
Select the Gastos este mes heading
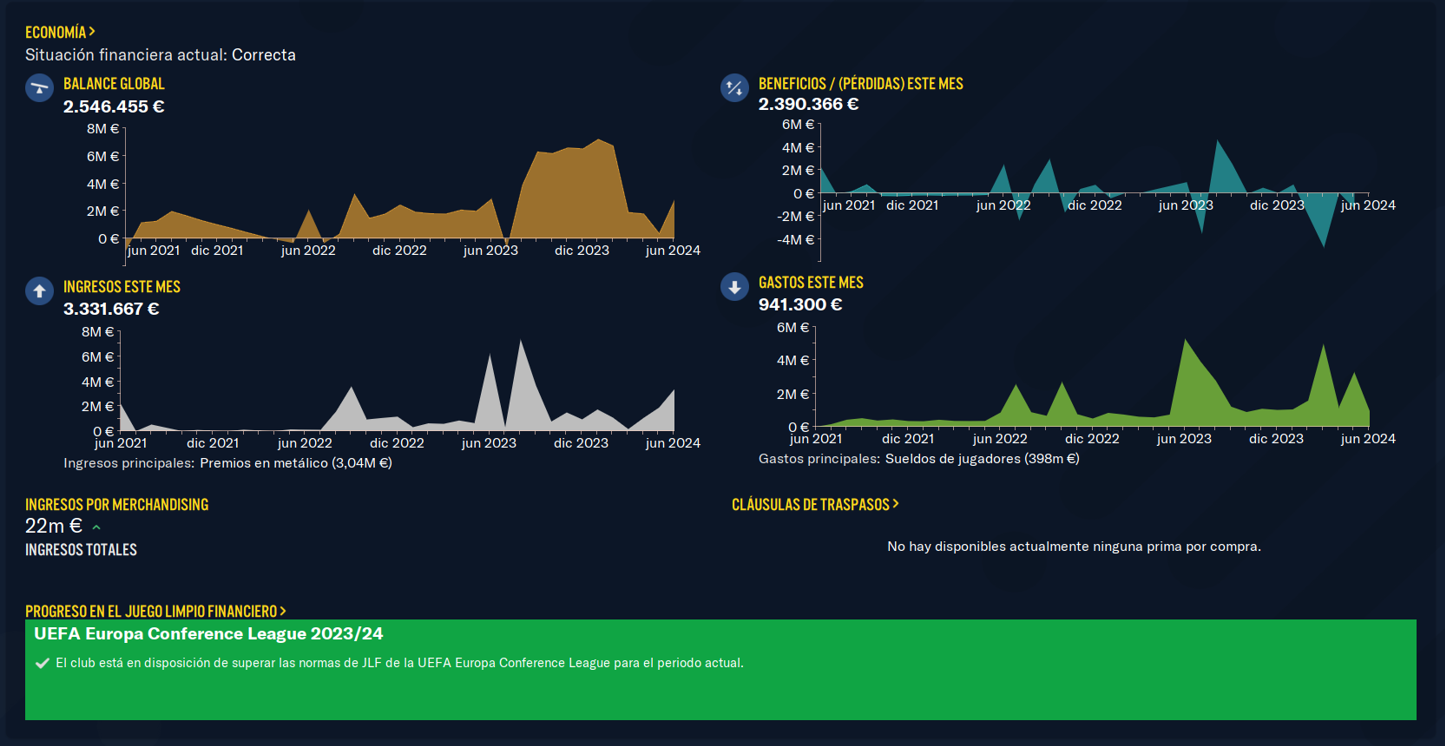[811, 283]
